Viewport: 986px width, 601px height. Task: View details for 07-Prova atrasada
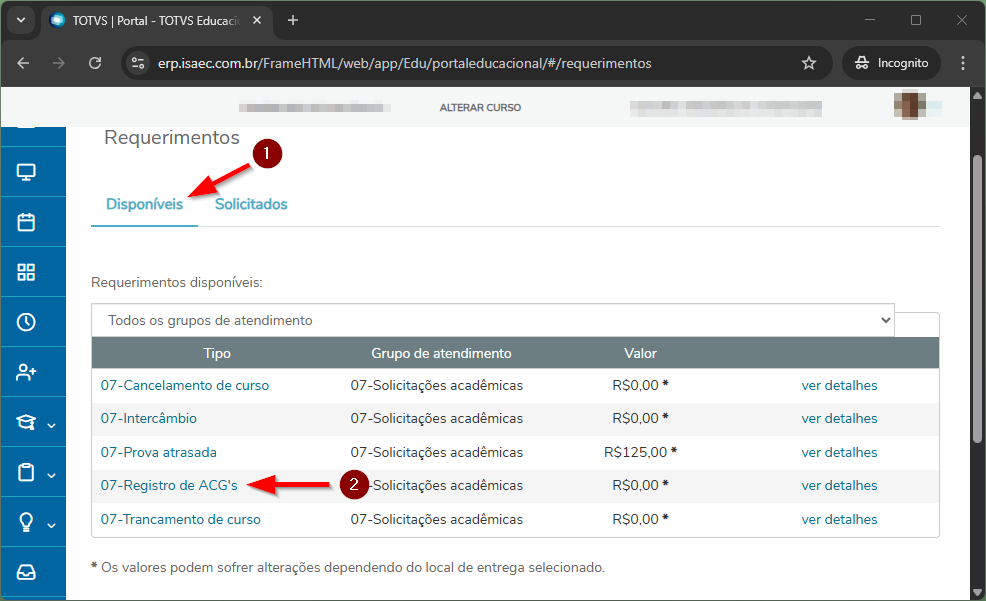pyautogui.click(x=839, y=452)
